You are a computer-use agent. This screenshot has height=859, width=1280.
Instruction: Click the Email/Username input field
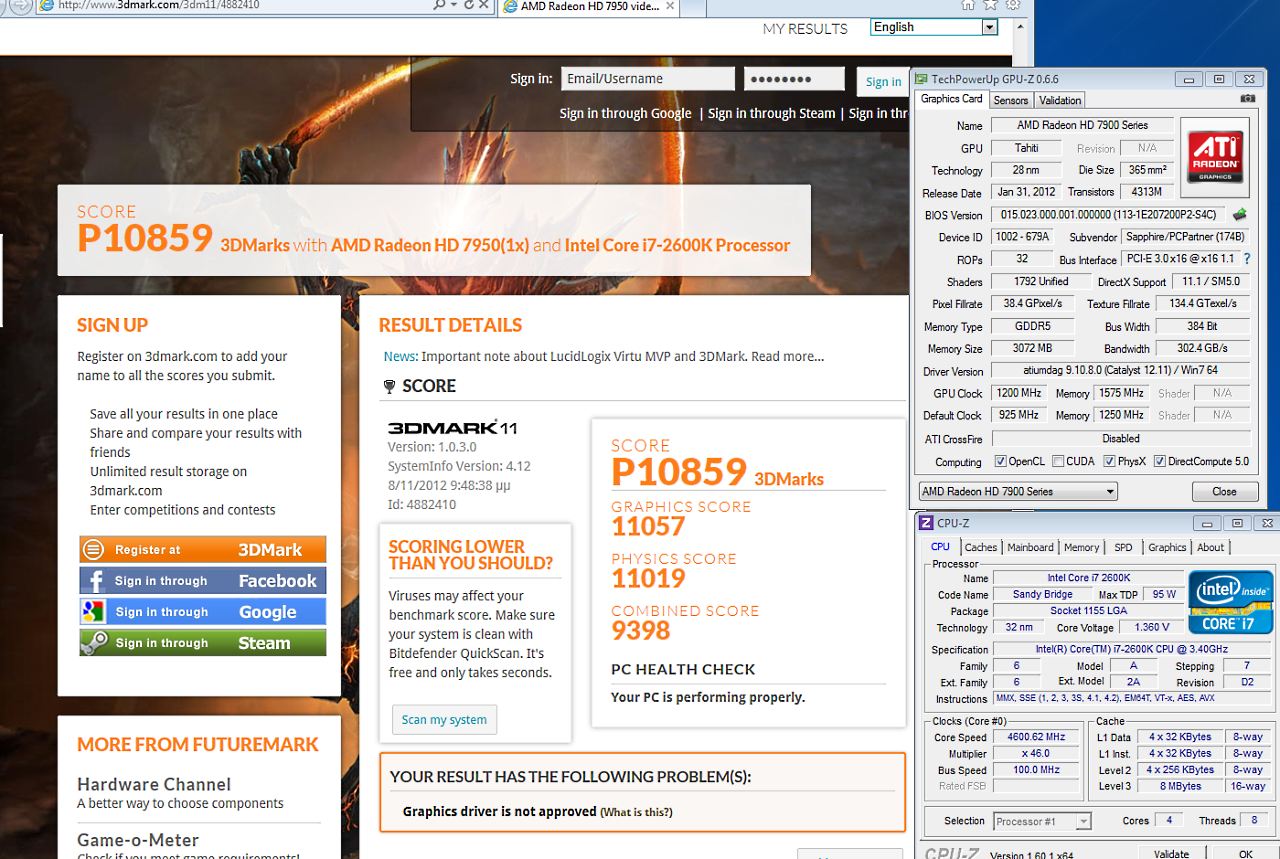647,79
